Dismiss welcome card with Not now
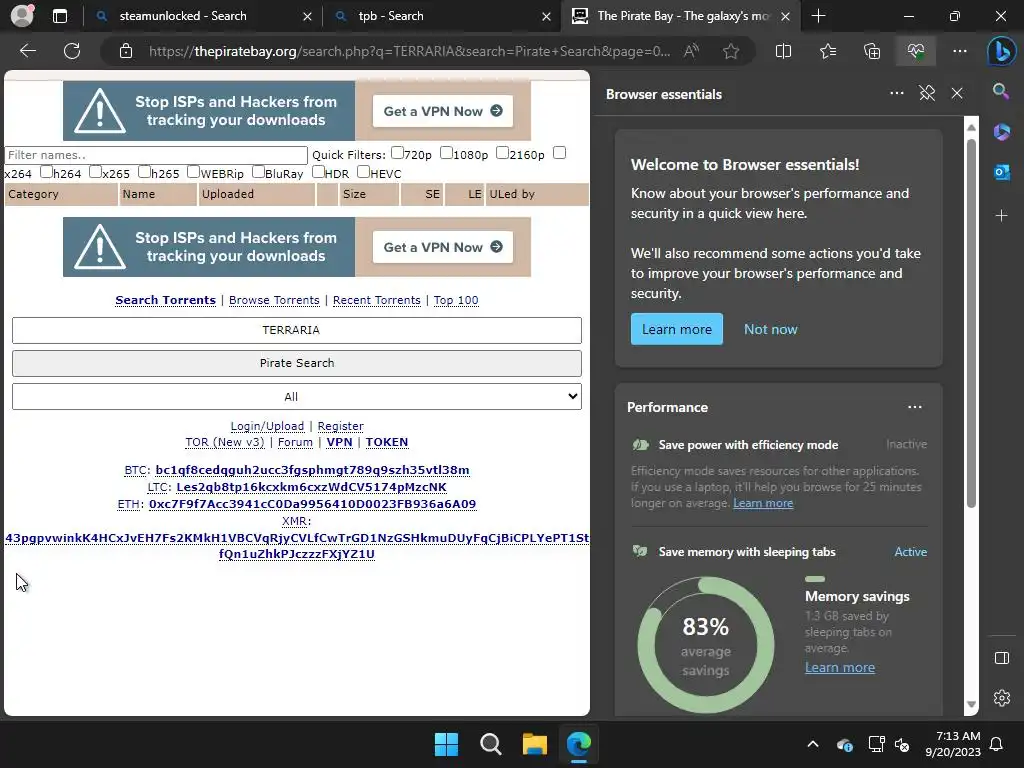 [771, 329]
